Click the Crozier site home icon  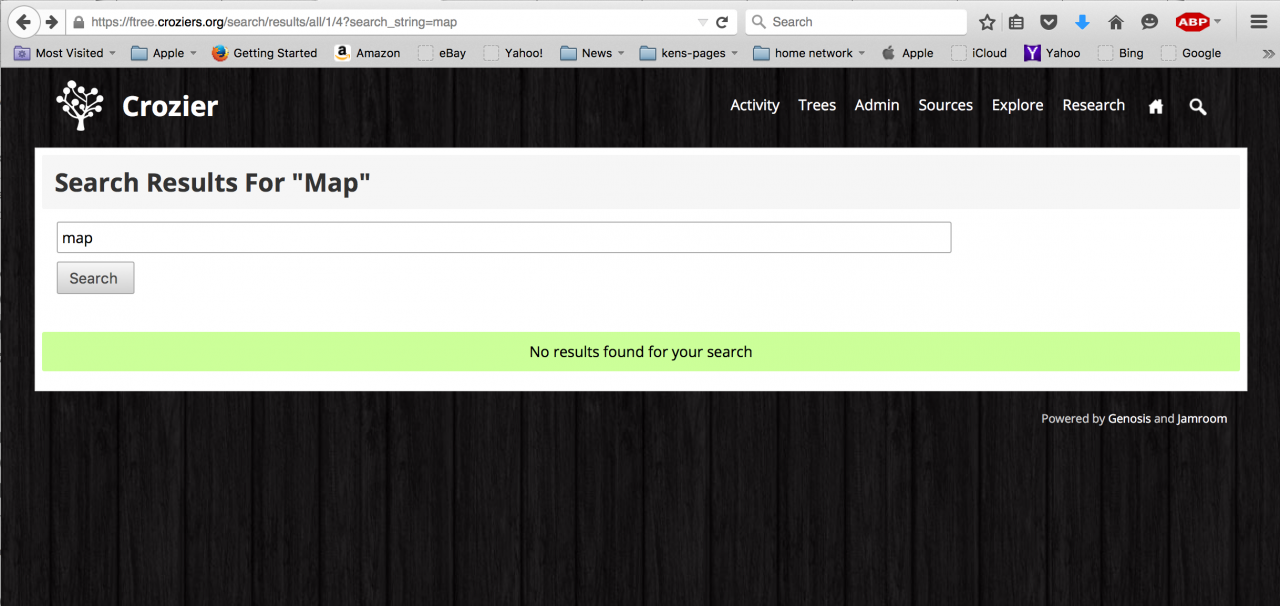click(1156, 106)
